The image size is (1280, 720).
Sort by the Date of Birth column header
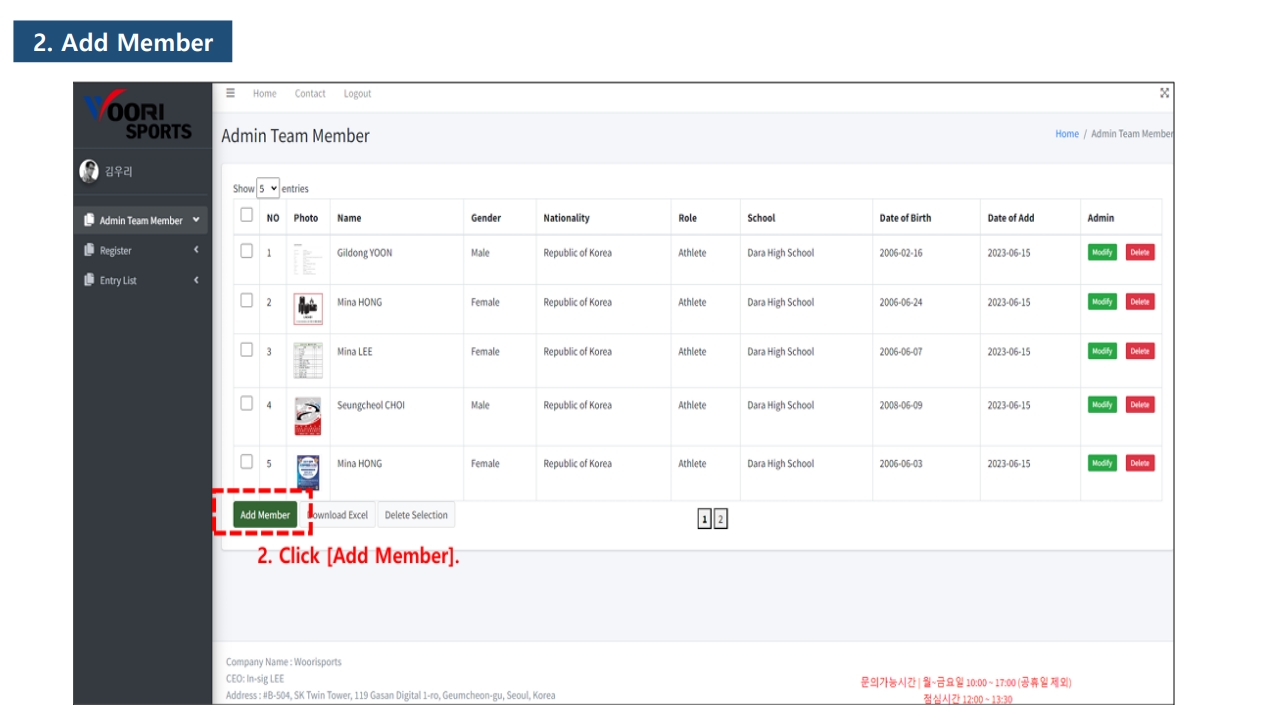[905, 218]
